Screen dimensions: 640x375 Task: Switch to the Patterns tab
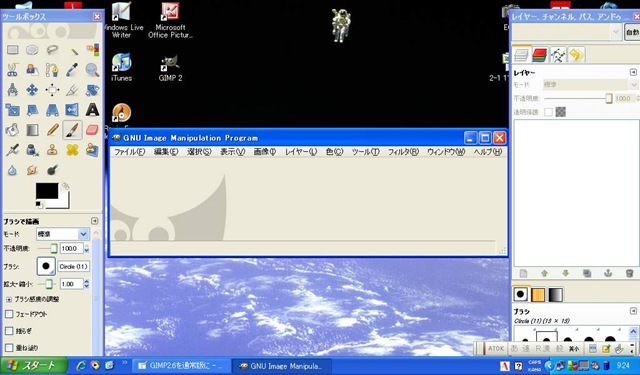pos(538,295)
